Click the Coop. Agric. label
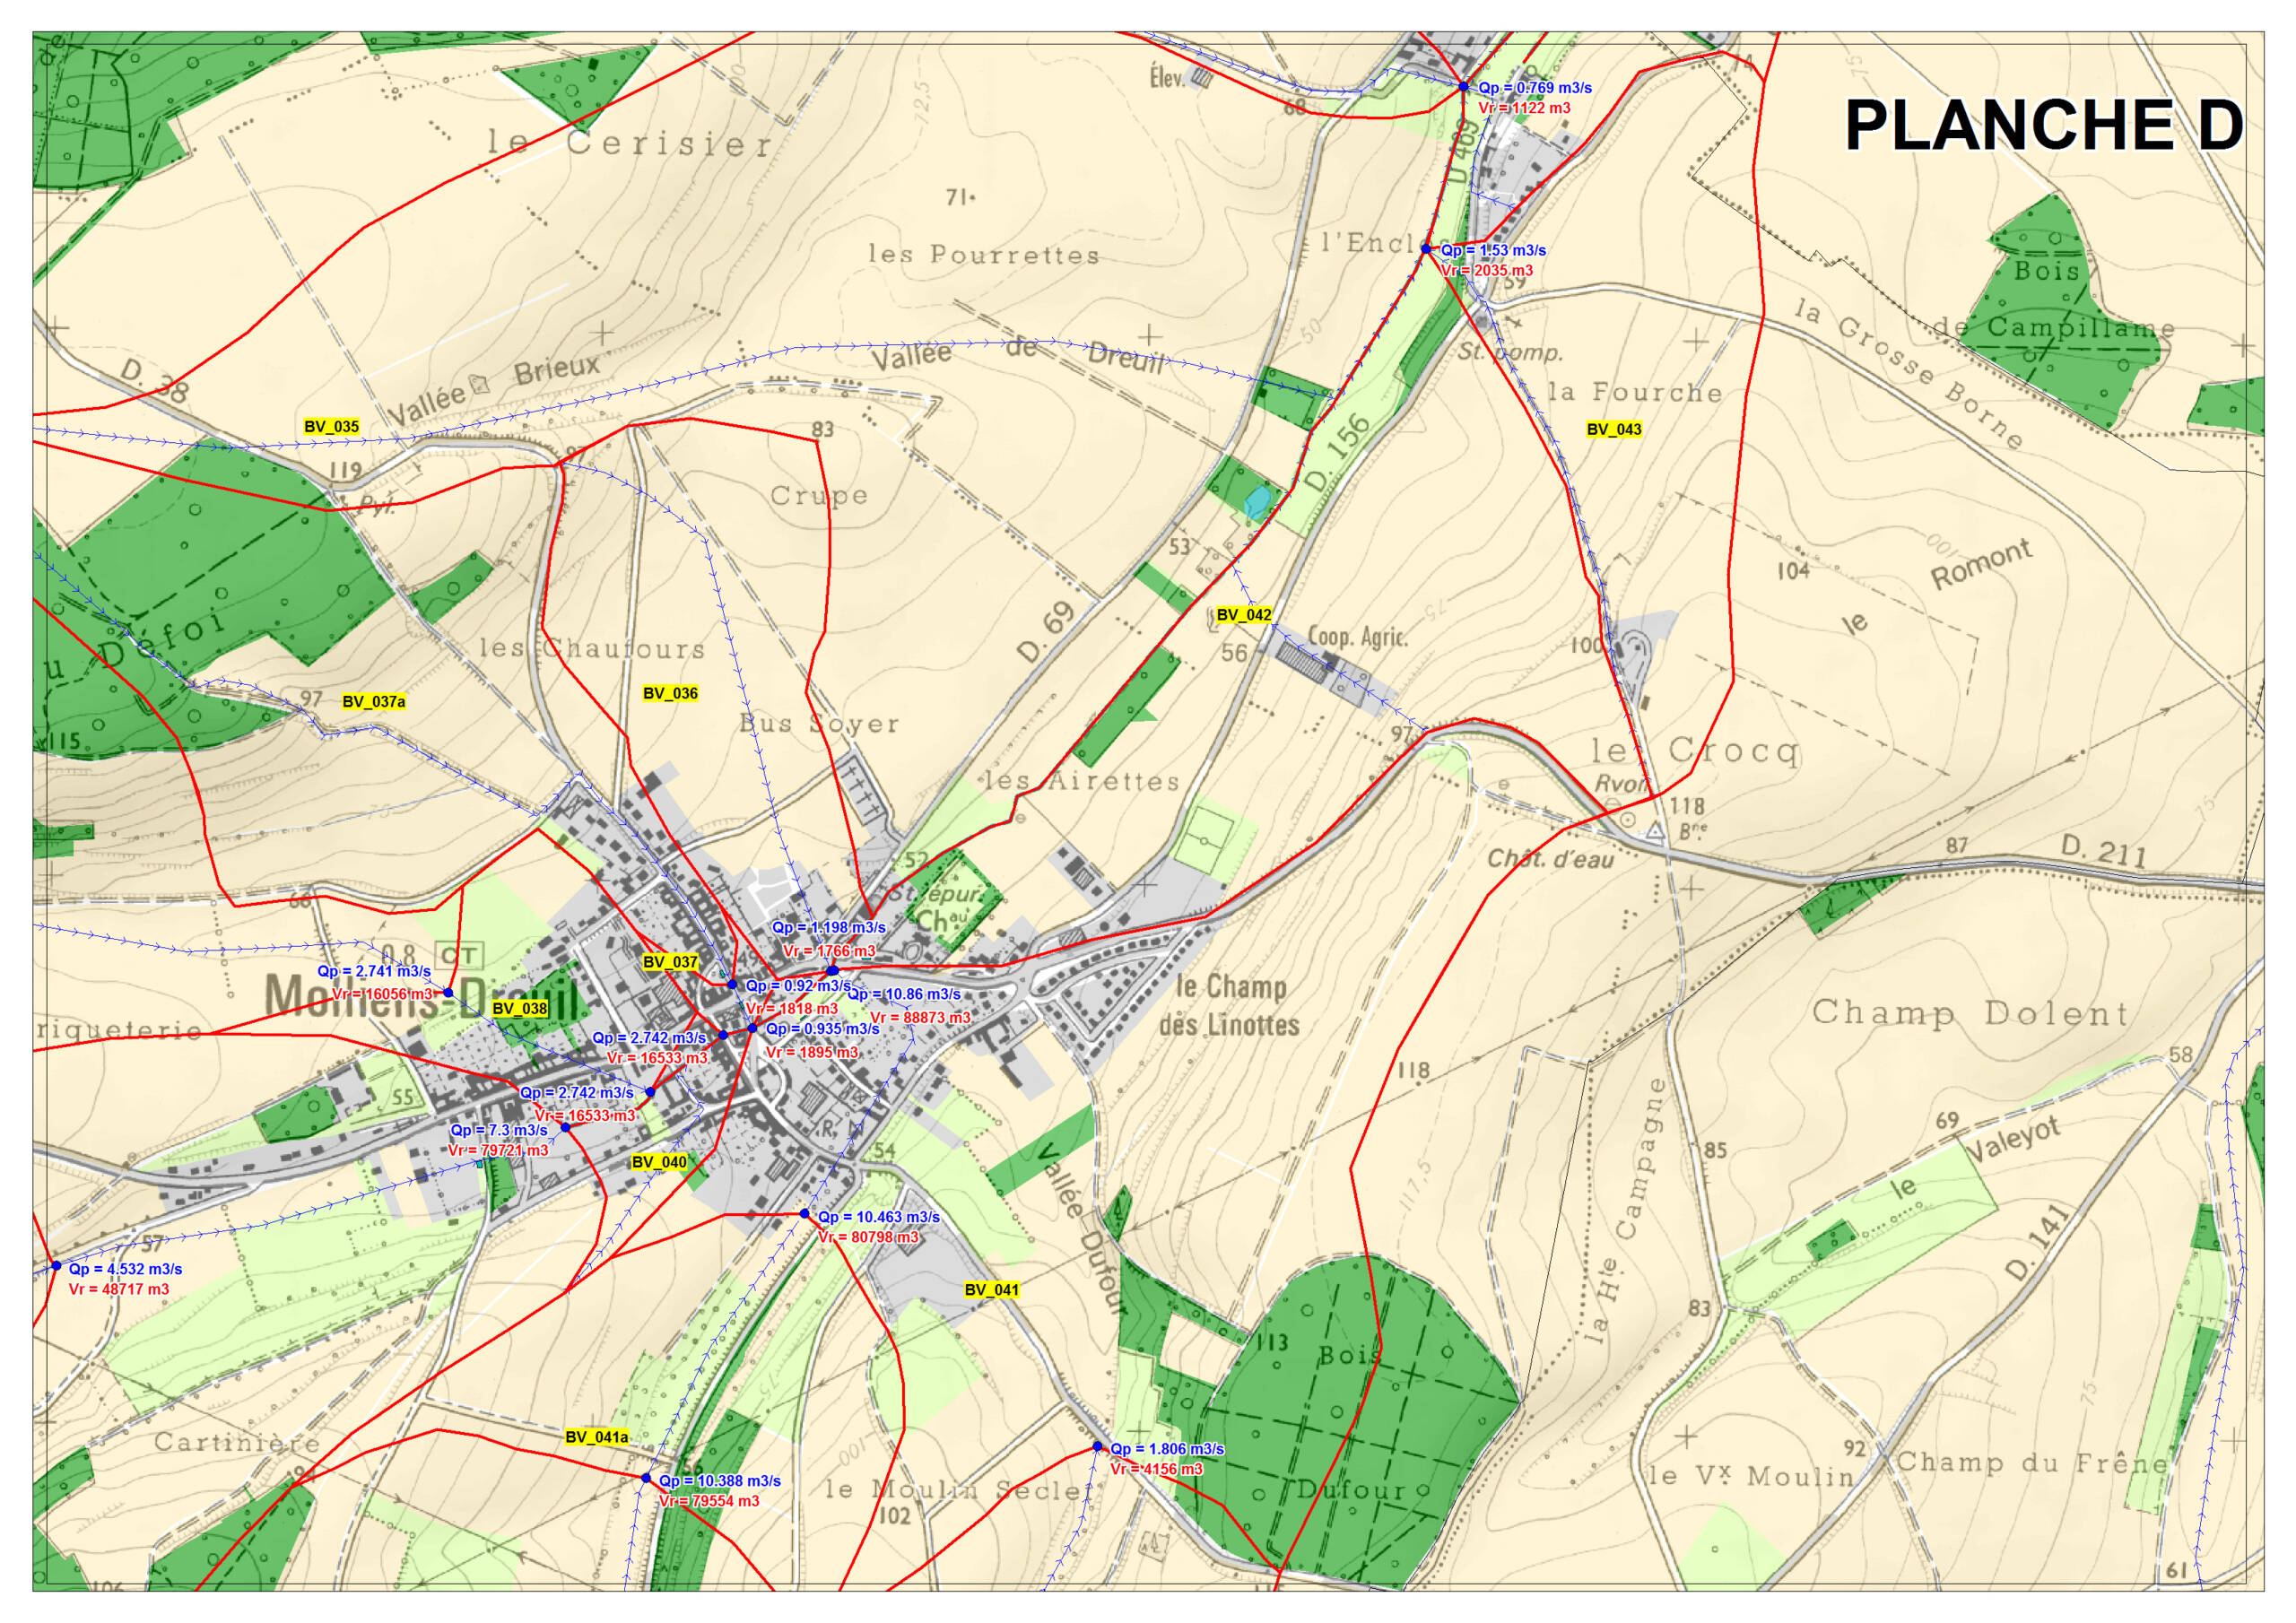The image size is (2296, 1623). [x=1358, y=637]
